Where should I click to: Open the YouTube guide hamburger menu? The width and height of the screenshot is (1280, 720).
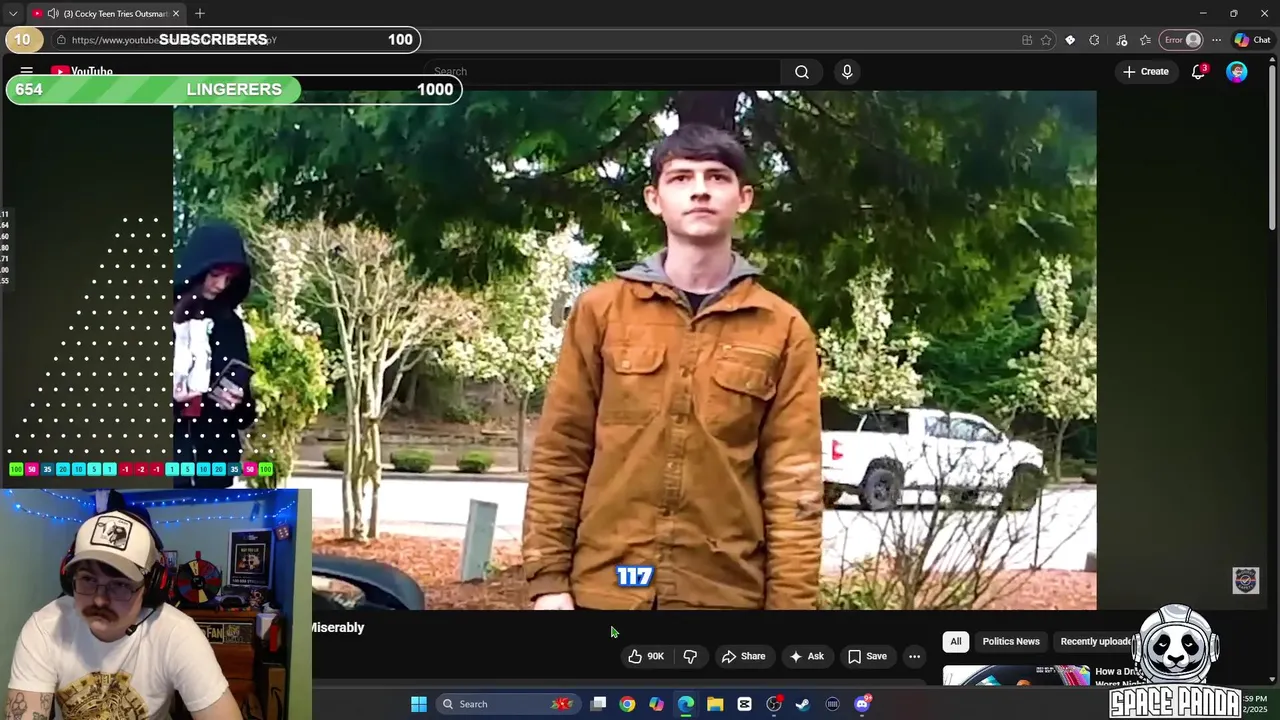[27, 71]
